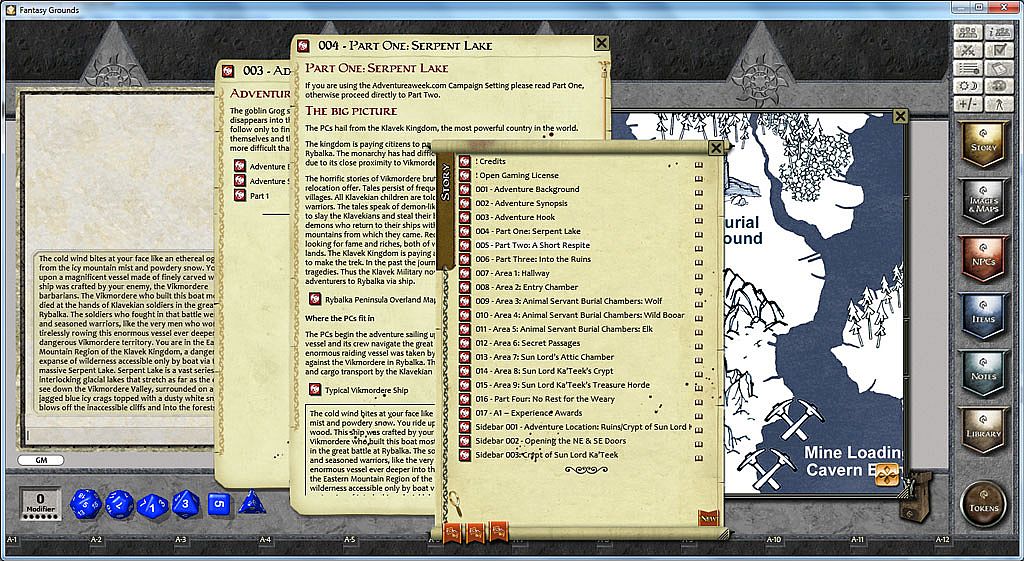Select 006 - Part Three: Into the Ruins
The image size is (1024, 561).
pos(533,259)
